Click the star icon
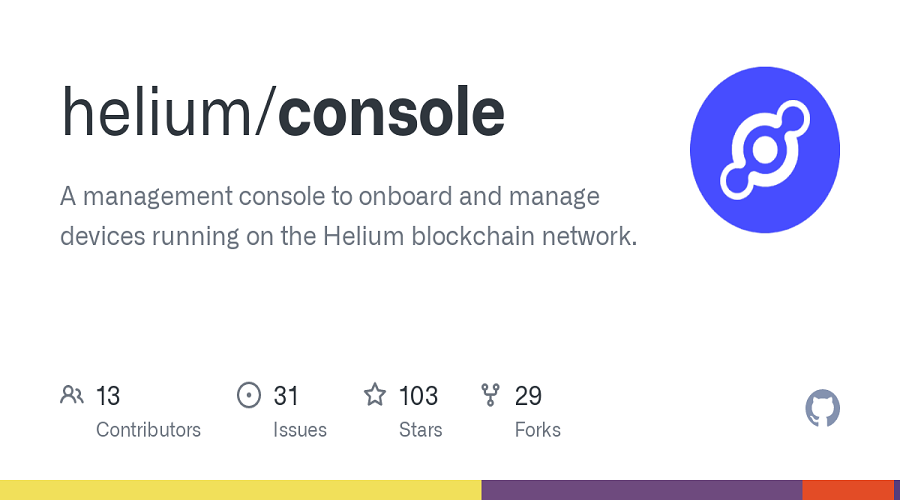This screenshot has width=900, height=500. coord(375,395)
